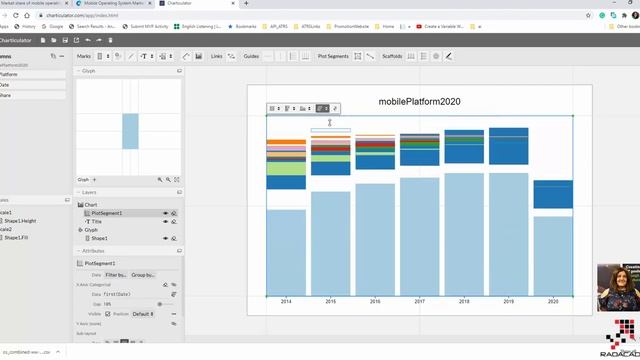Collapse the Layers panel with minus icon

coord(79,192)
